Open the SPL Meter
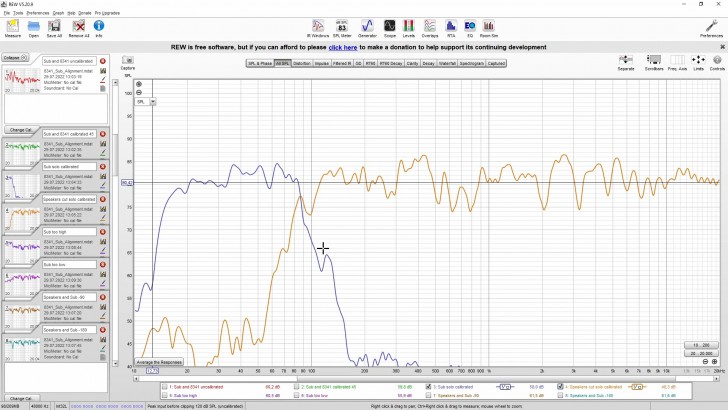The width and height of the screenshot is (728, 410). (342, 29)
